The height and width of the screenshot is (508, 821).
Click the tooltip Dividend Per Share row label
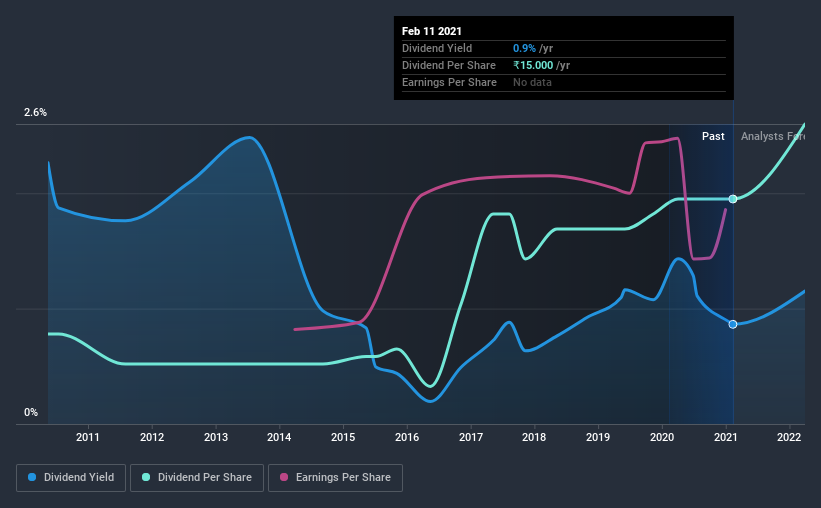449,65
